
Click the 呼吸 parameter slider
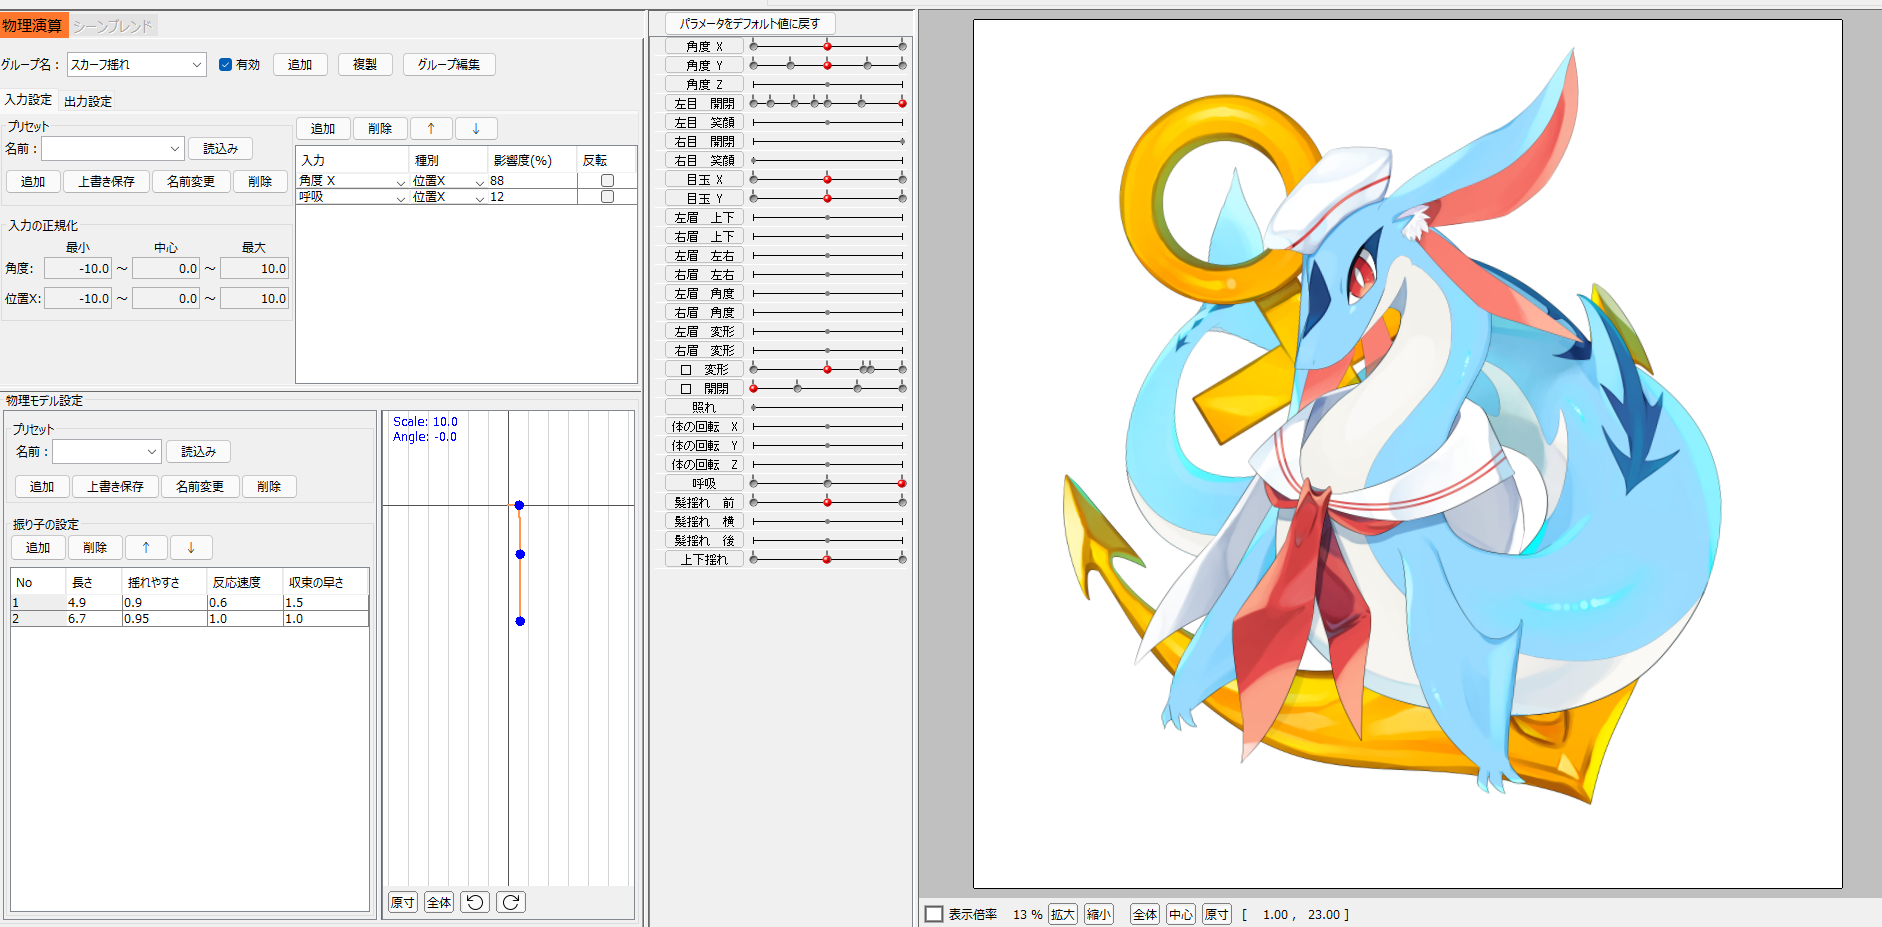pyautogui.click(x=828, y=483)
